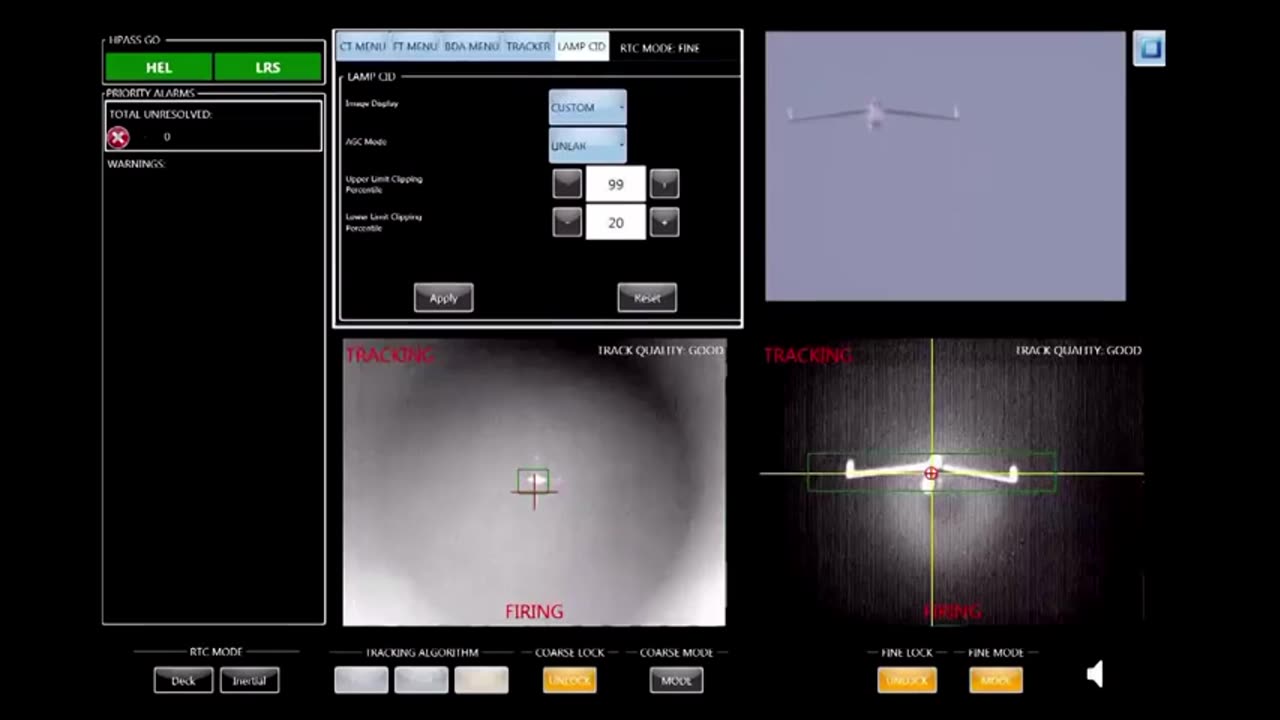The image size is (1280, 720).
Task: Click the upper limit value field showing 99
Action: tap(616, 184)
